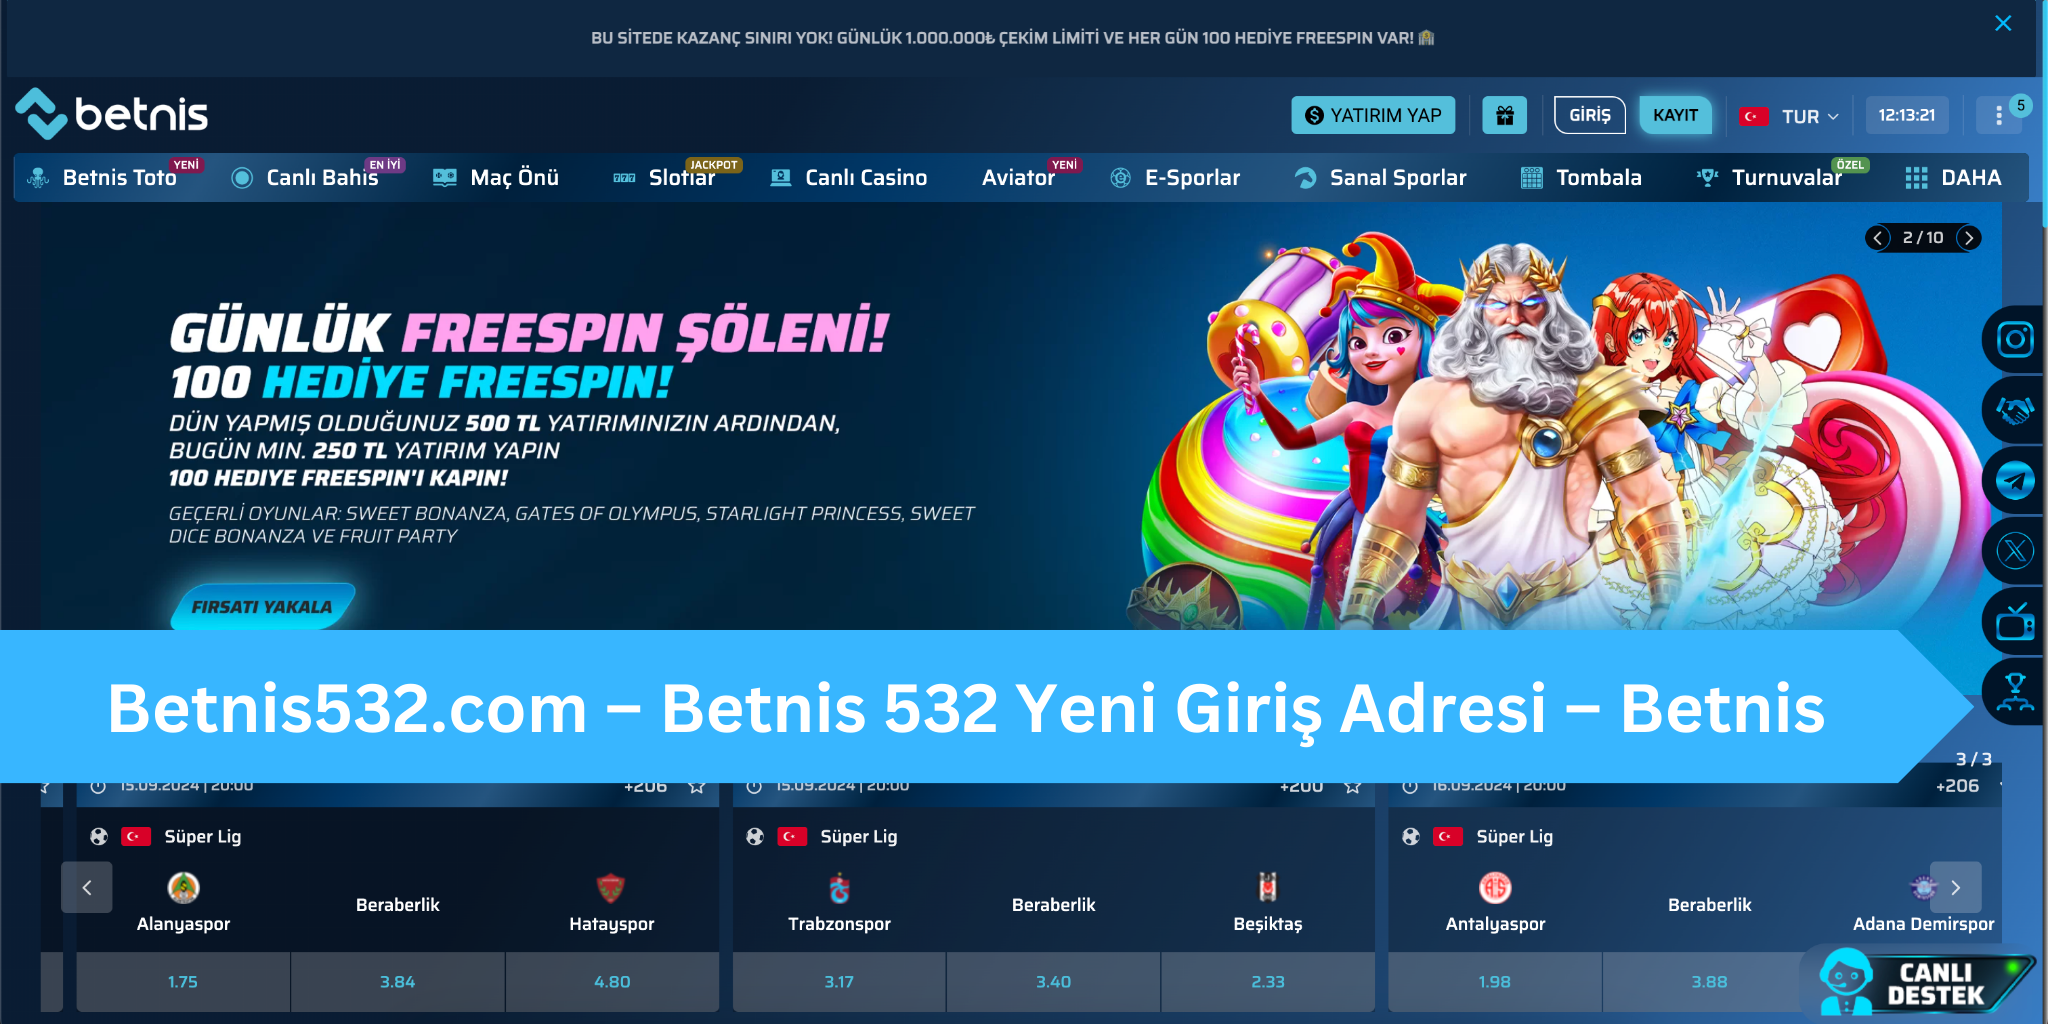This screenshot has height=1024, width=2048.
Task: Open Aviator menu item
Action: click(x=1018, y=178)
